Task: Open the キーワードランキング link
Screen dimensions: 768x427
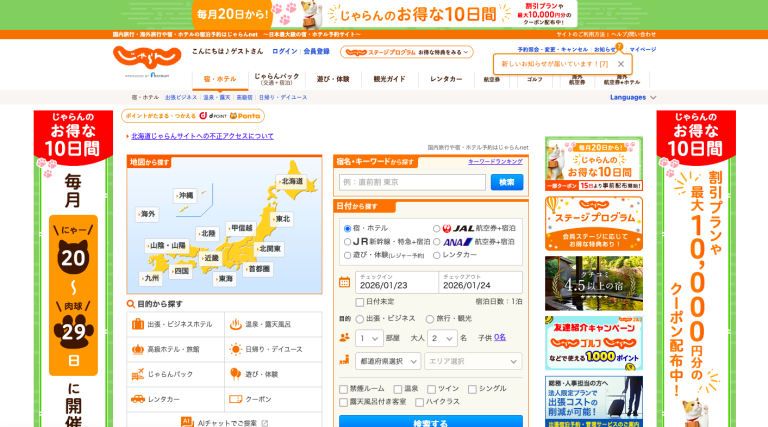Action: (495, 162)
